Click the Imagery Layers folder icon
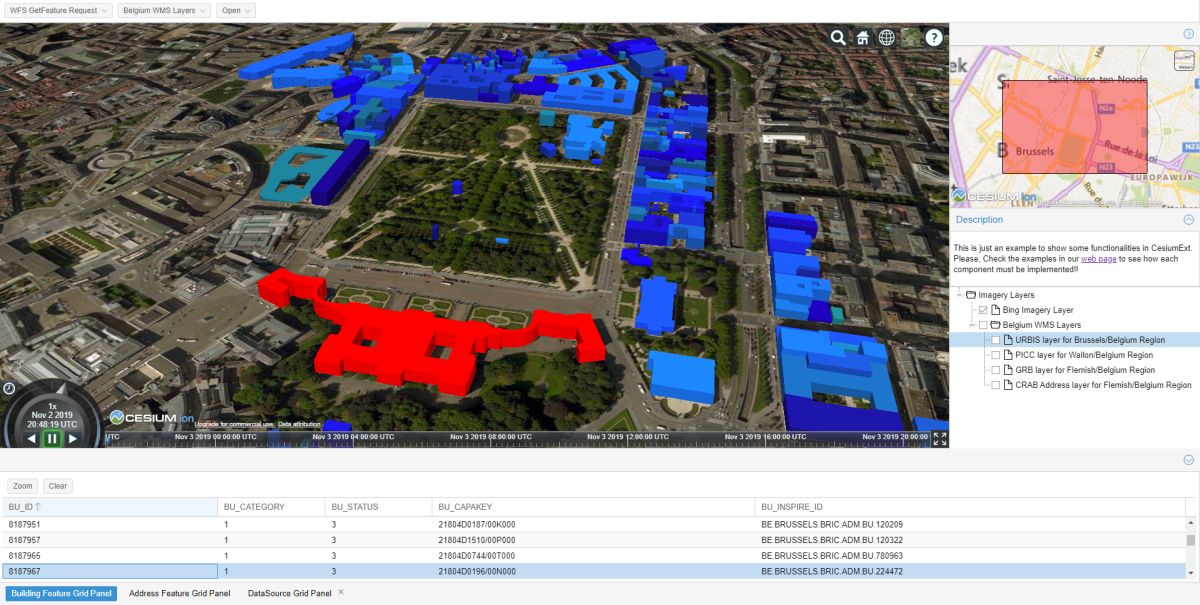This screenshot has width=1200, height=605. coord(971,295)
